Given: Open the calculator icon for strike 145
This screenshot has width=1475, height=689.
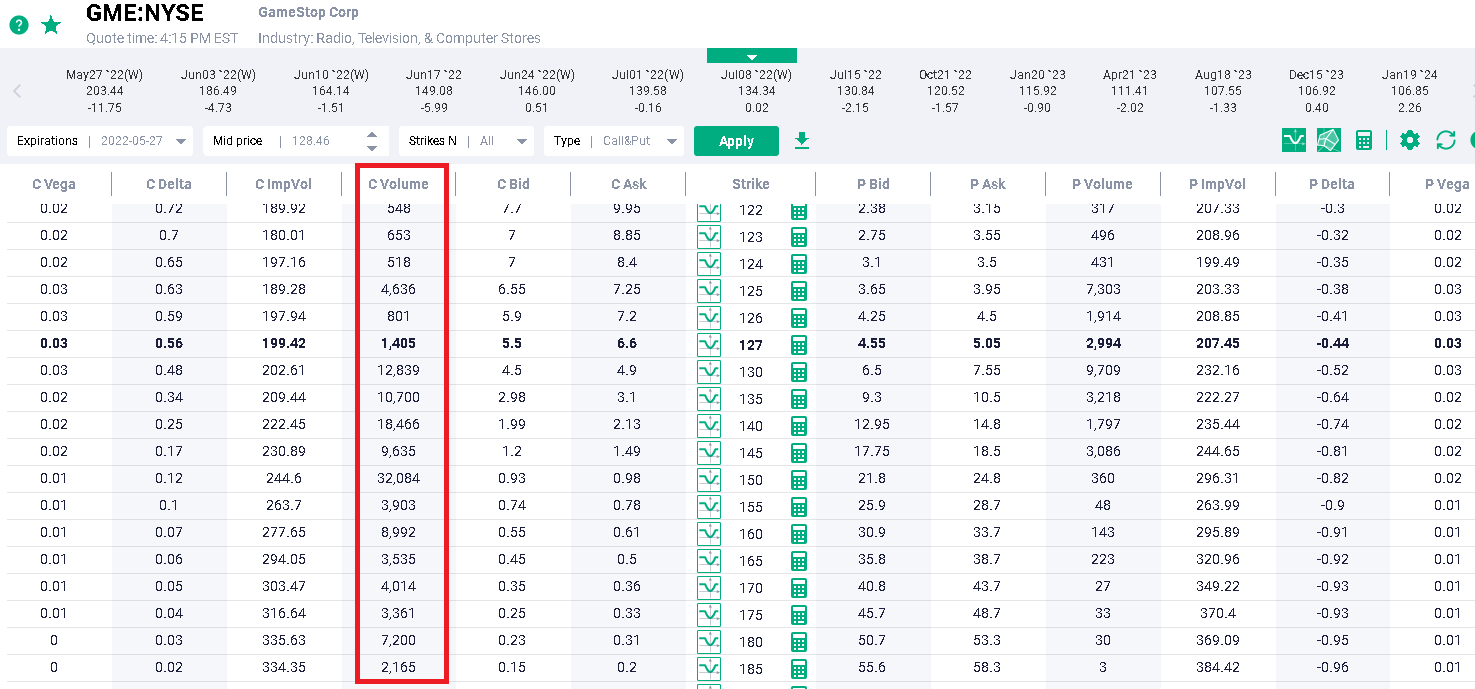Looking at the screenshot, I should 798,453.
